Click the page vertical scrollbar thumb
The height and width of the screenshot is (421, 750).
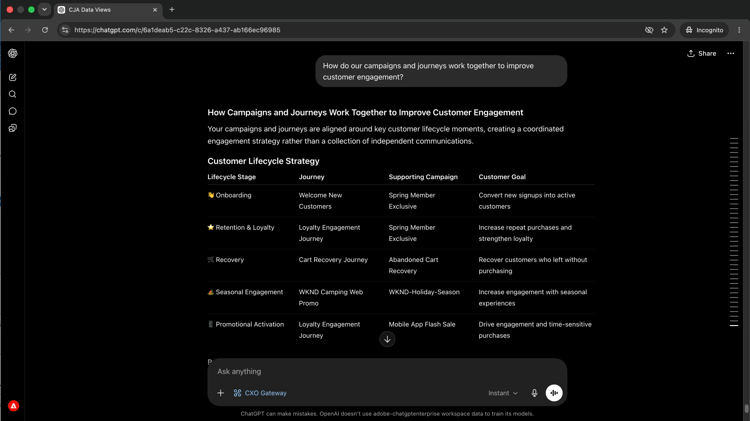746,409
